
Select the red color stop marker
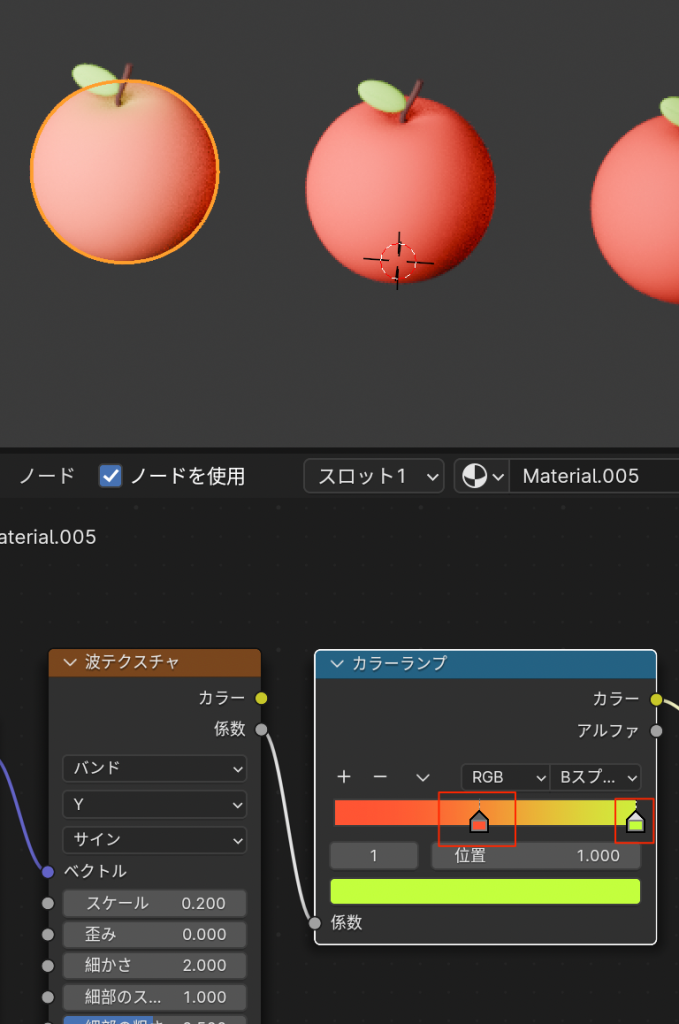(x=479, y=822)
